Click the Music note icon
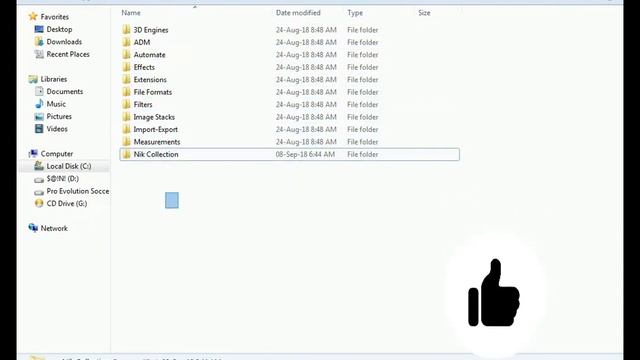The width and height of the screenshot is (640, 360). click(x=39, y=104)
